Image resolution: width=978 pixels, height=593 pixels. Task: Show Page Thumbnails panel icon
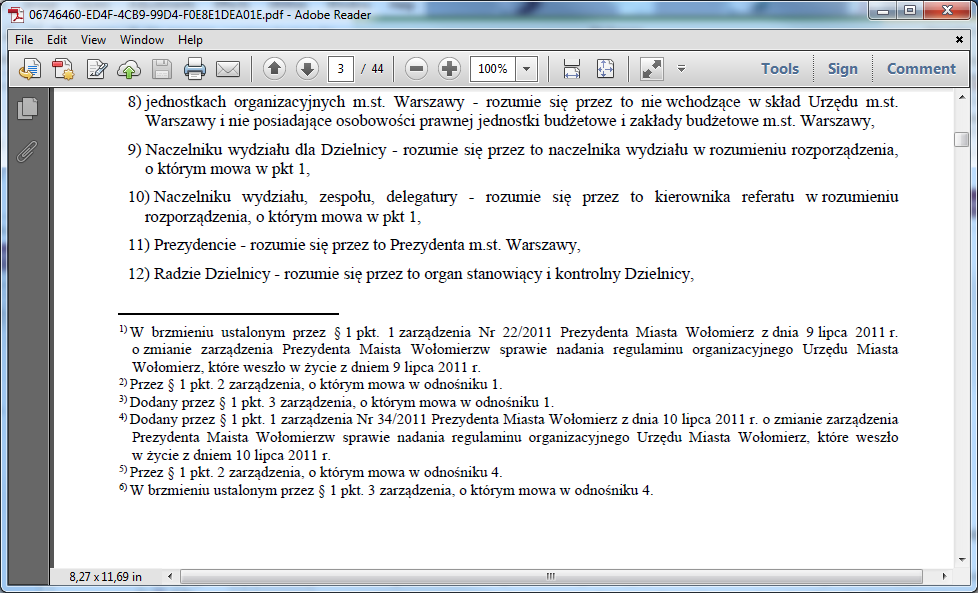pyautogui.click(x=27, y=108)
